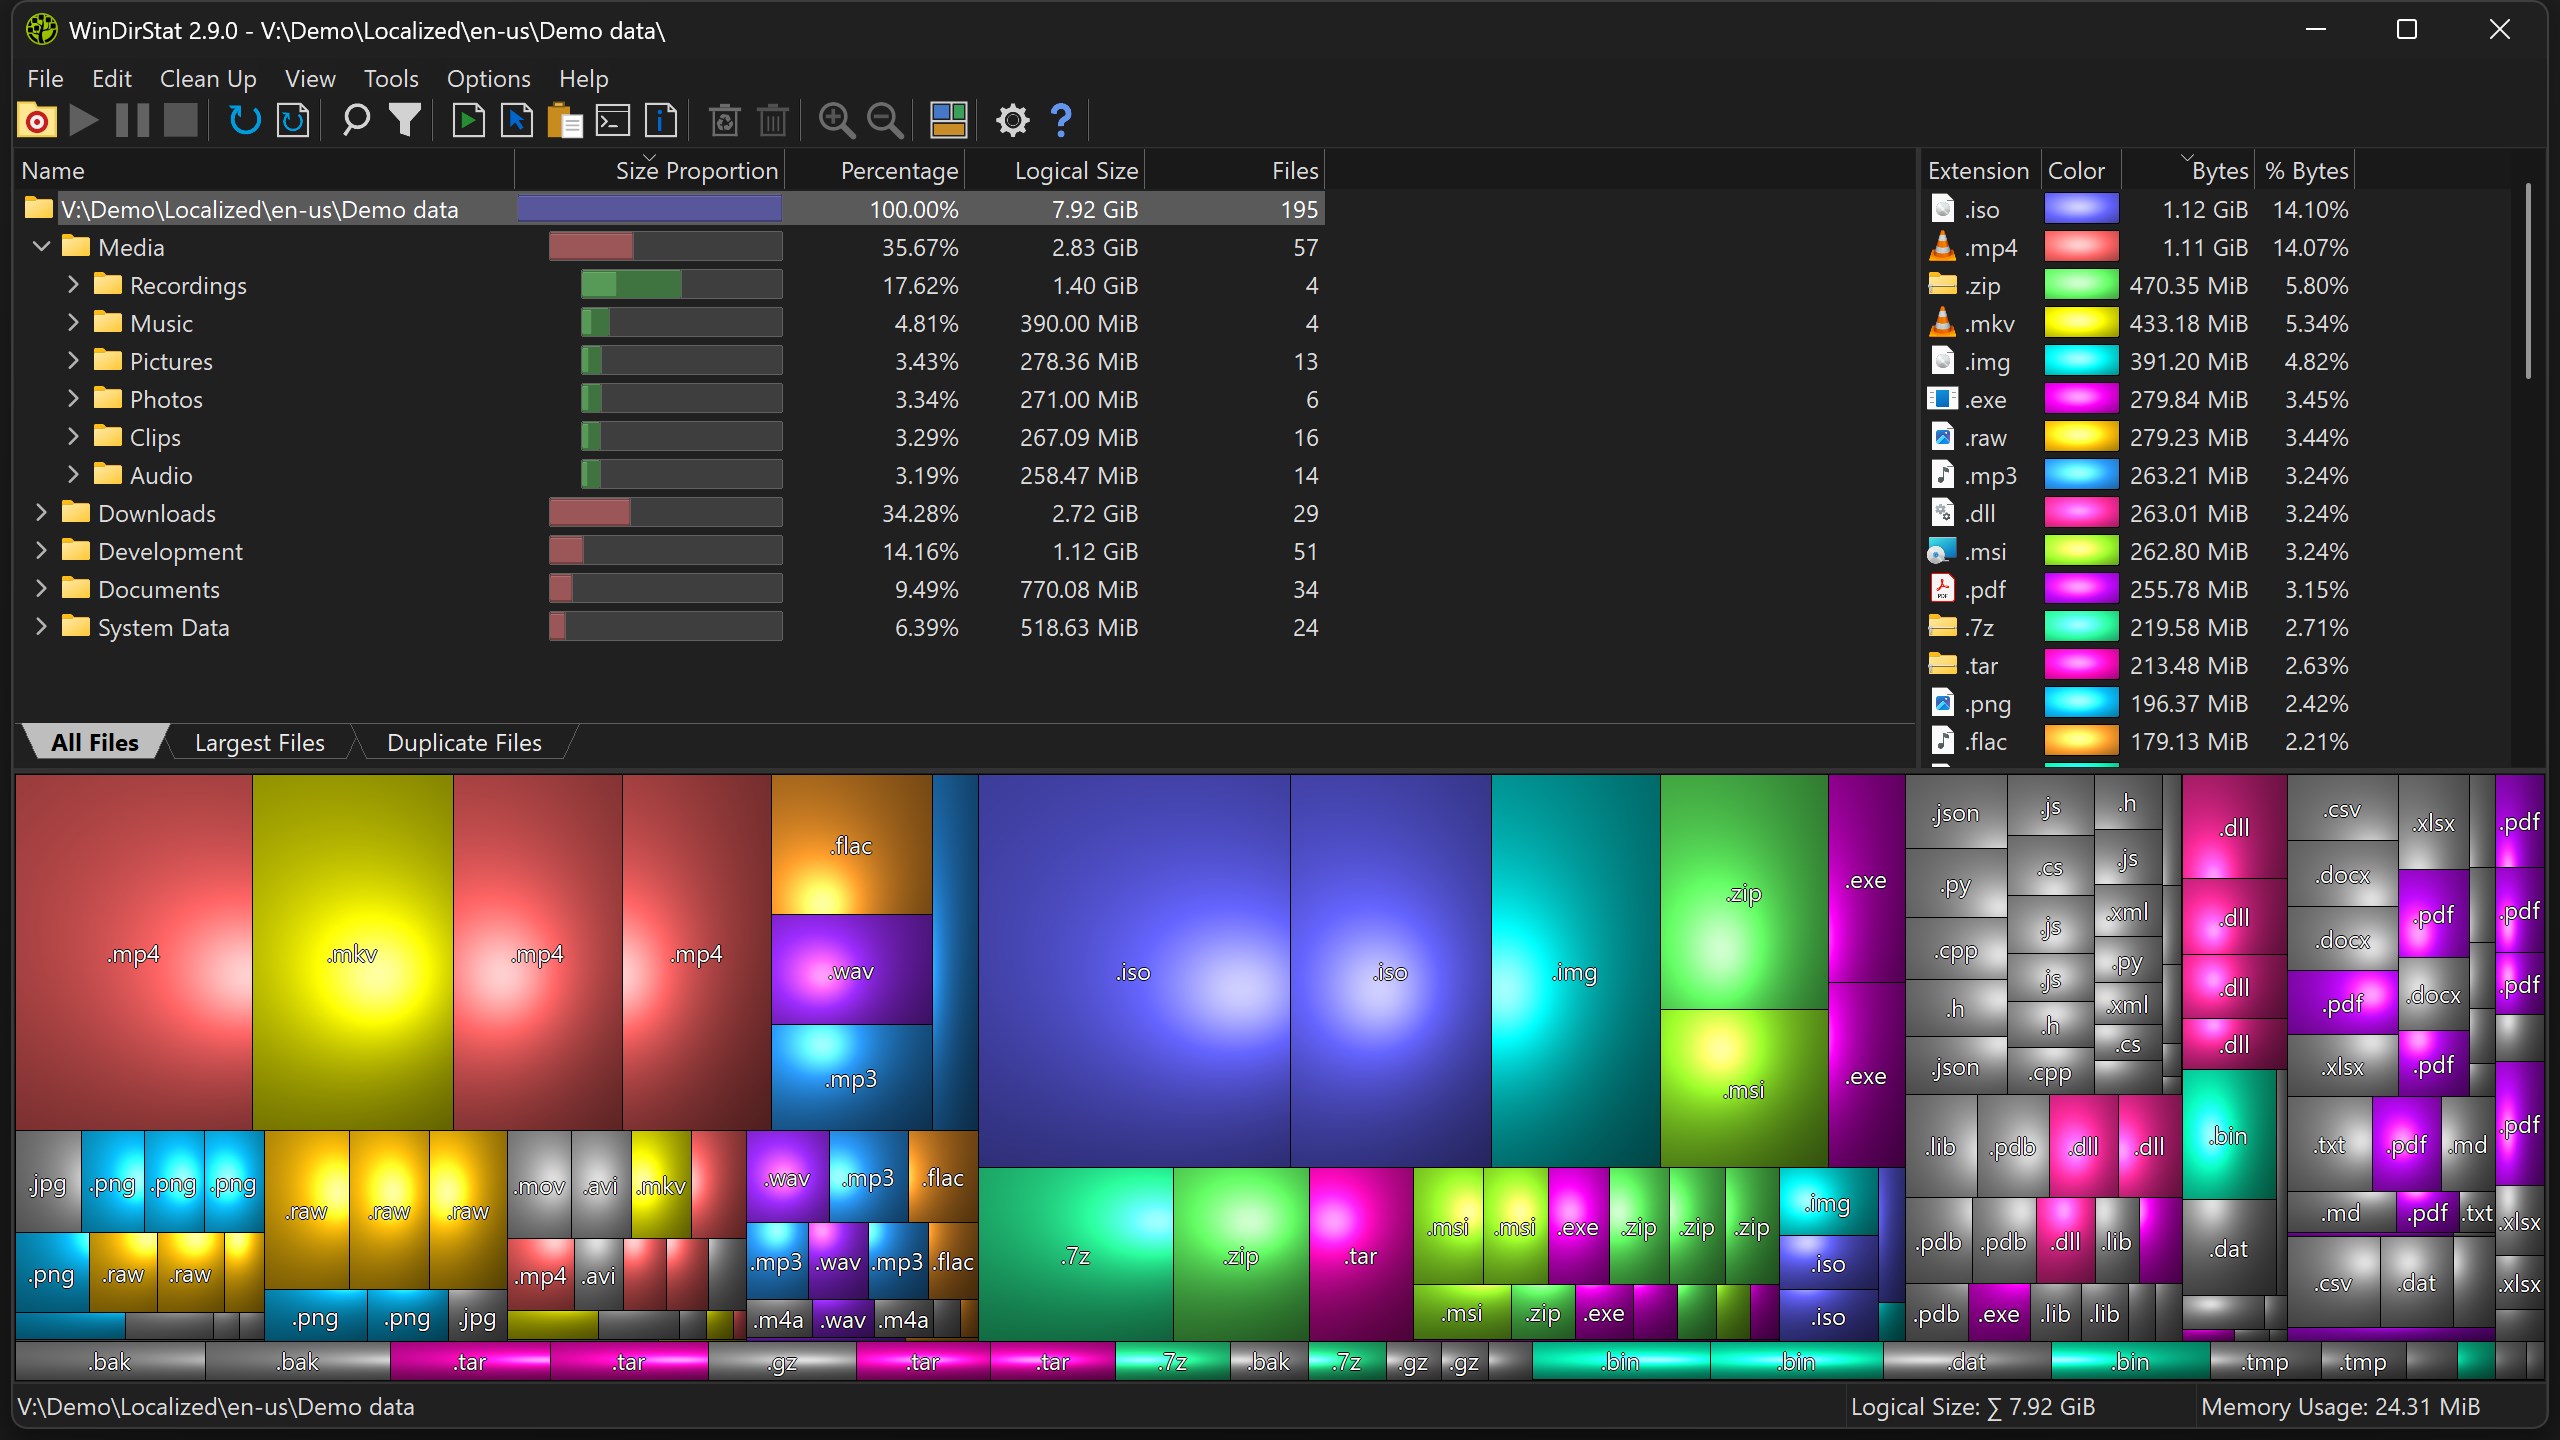The image size is (2560, 1440).
Task: Open the search magnifier tool
Action: pyautogui.click(x=356, y=121)
